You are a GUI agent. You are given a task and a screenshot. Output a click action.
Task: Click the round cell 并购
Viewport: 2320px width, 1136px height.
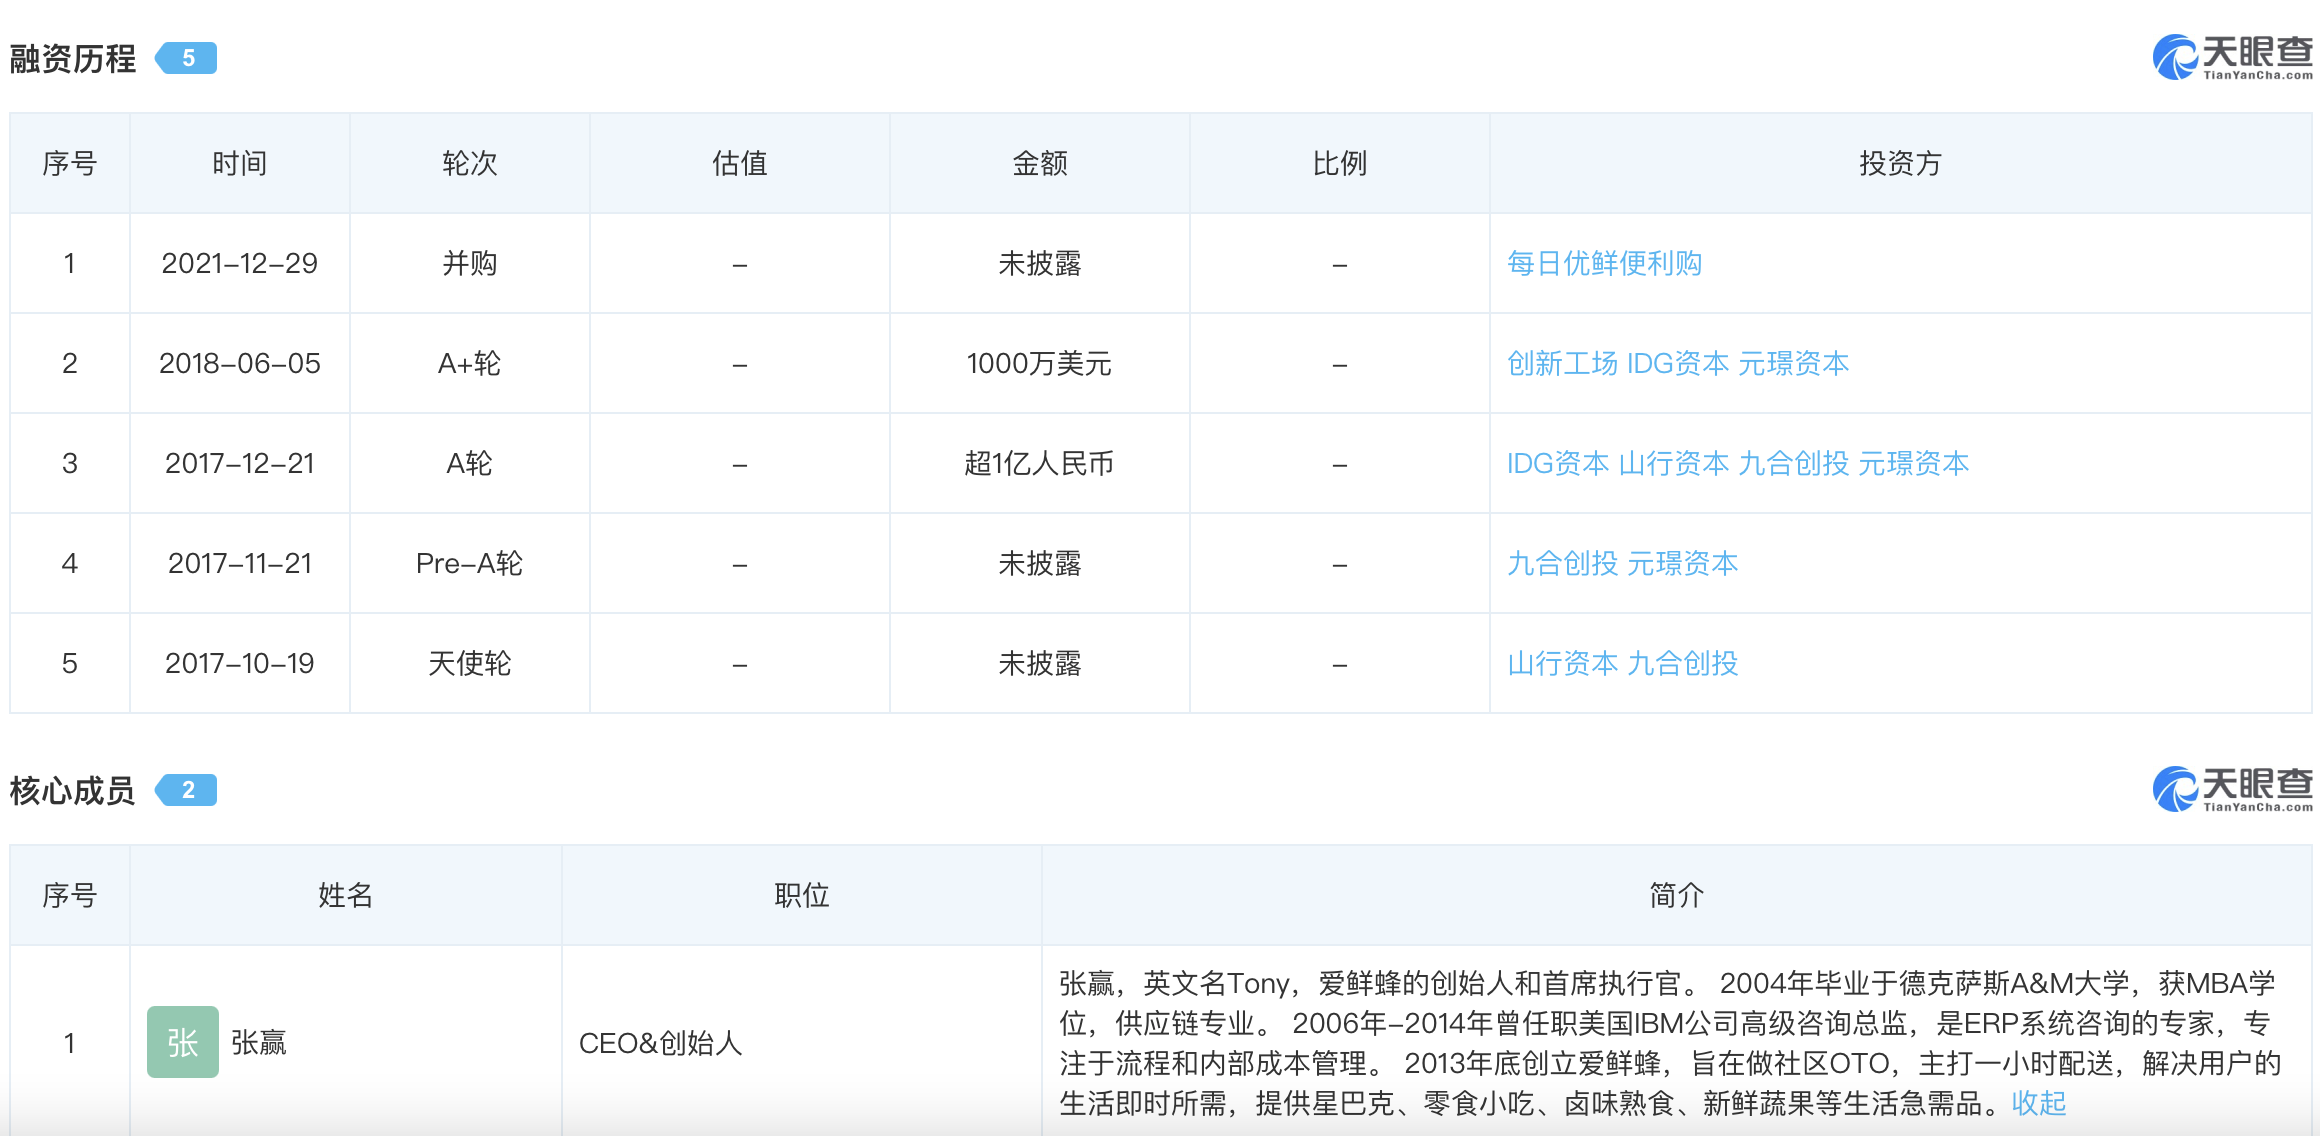point(470,263)
